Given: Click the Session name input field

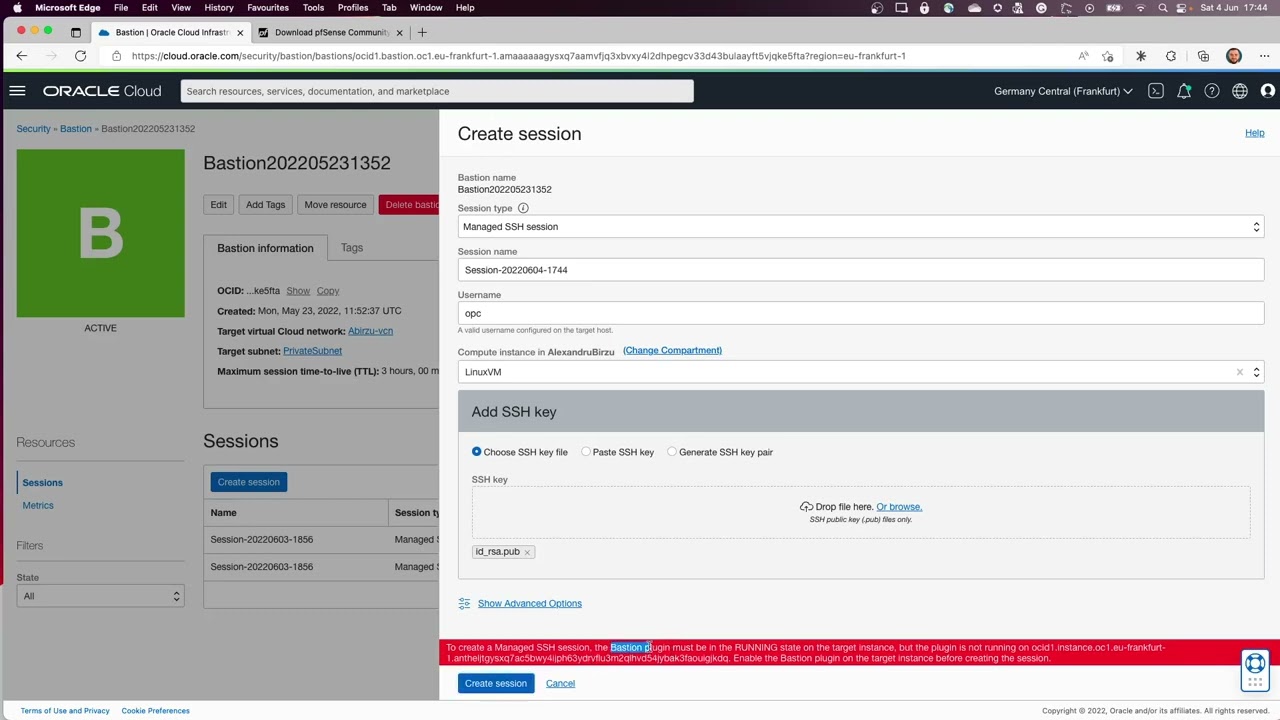Looking at the screenshot, I should [x=861, y=270].
